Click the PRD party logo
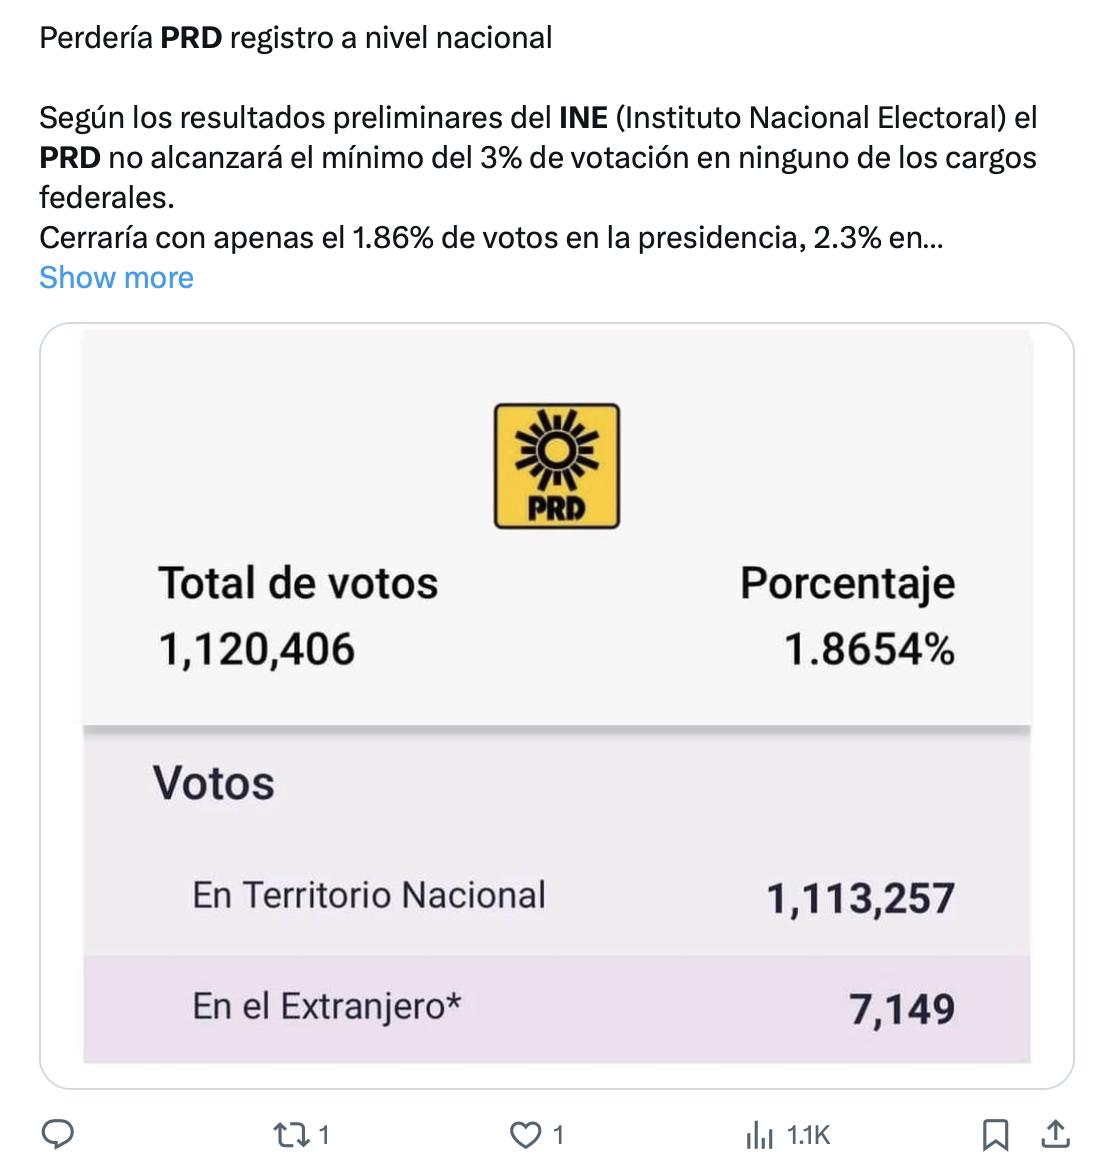1104x1176 pixels. (557, 466)
